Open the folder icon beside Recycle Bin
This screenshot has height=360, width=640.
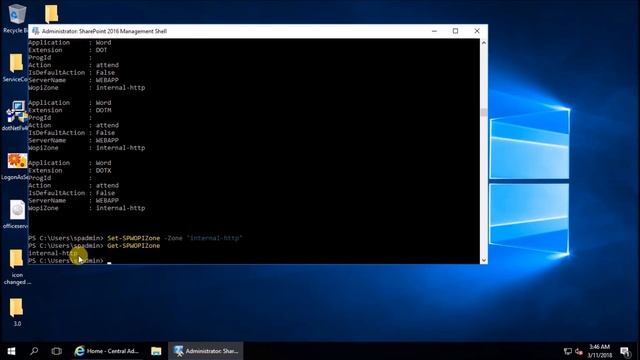[x=51, y=14]
